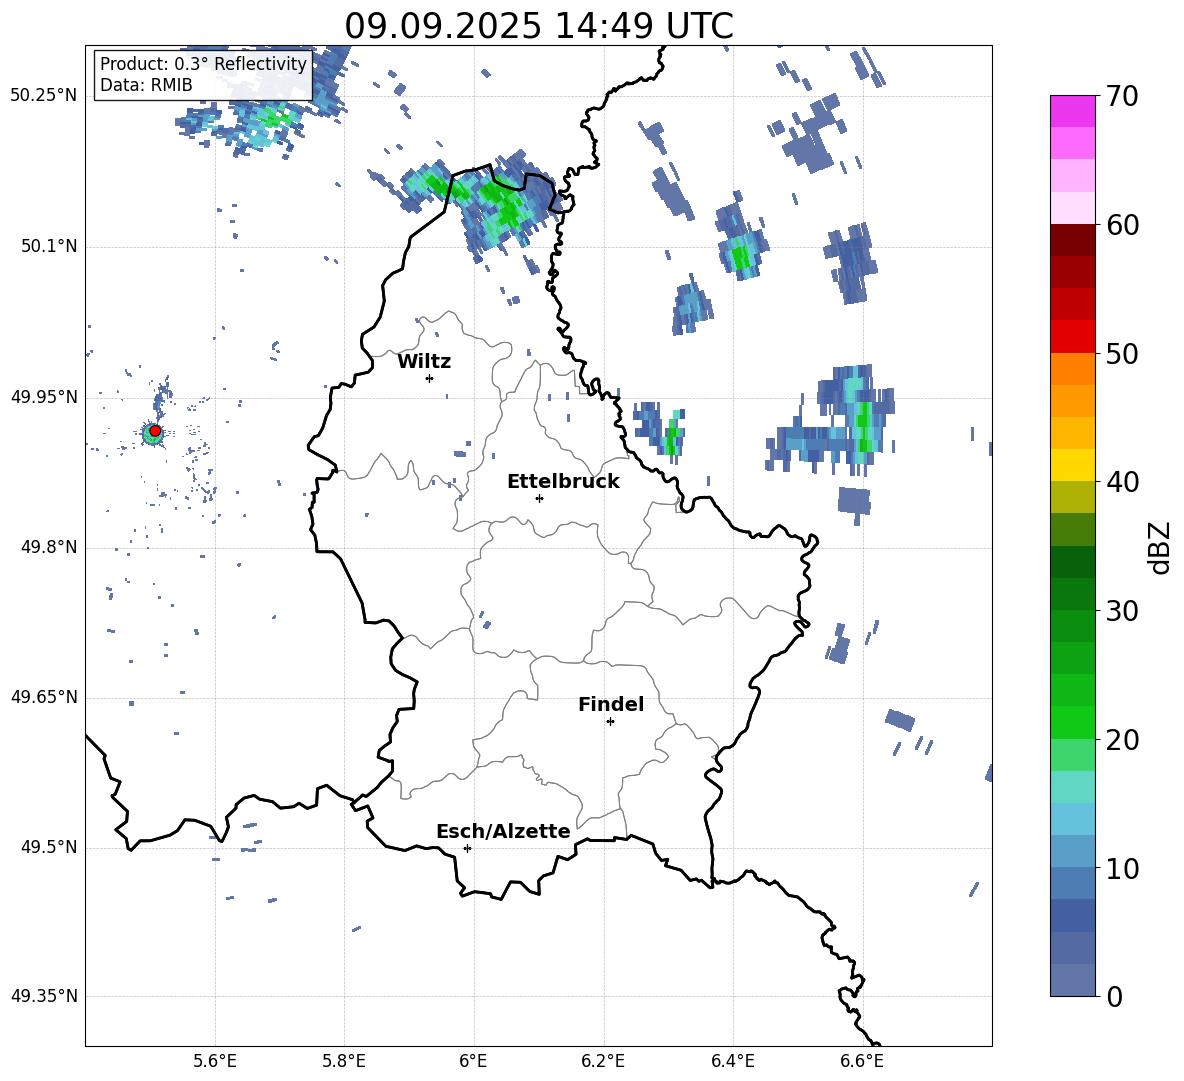Click the yellow 40 dBZ colorbar swatch

coord(1072,466)
